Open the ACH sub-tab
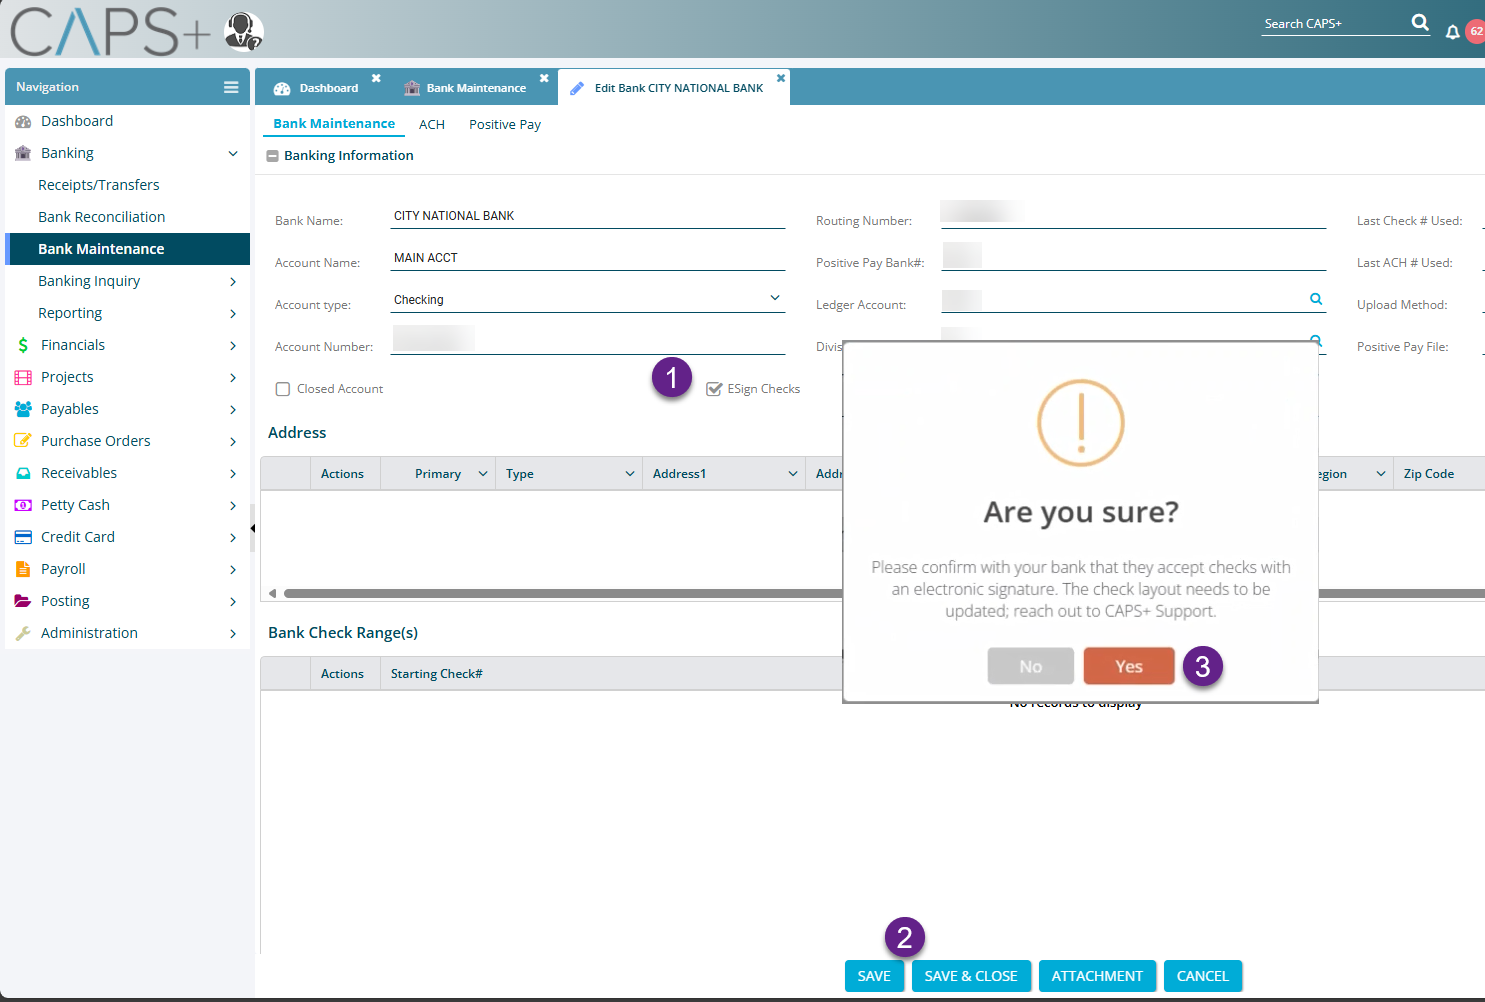 432,124
